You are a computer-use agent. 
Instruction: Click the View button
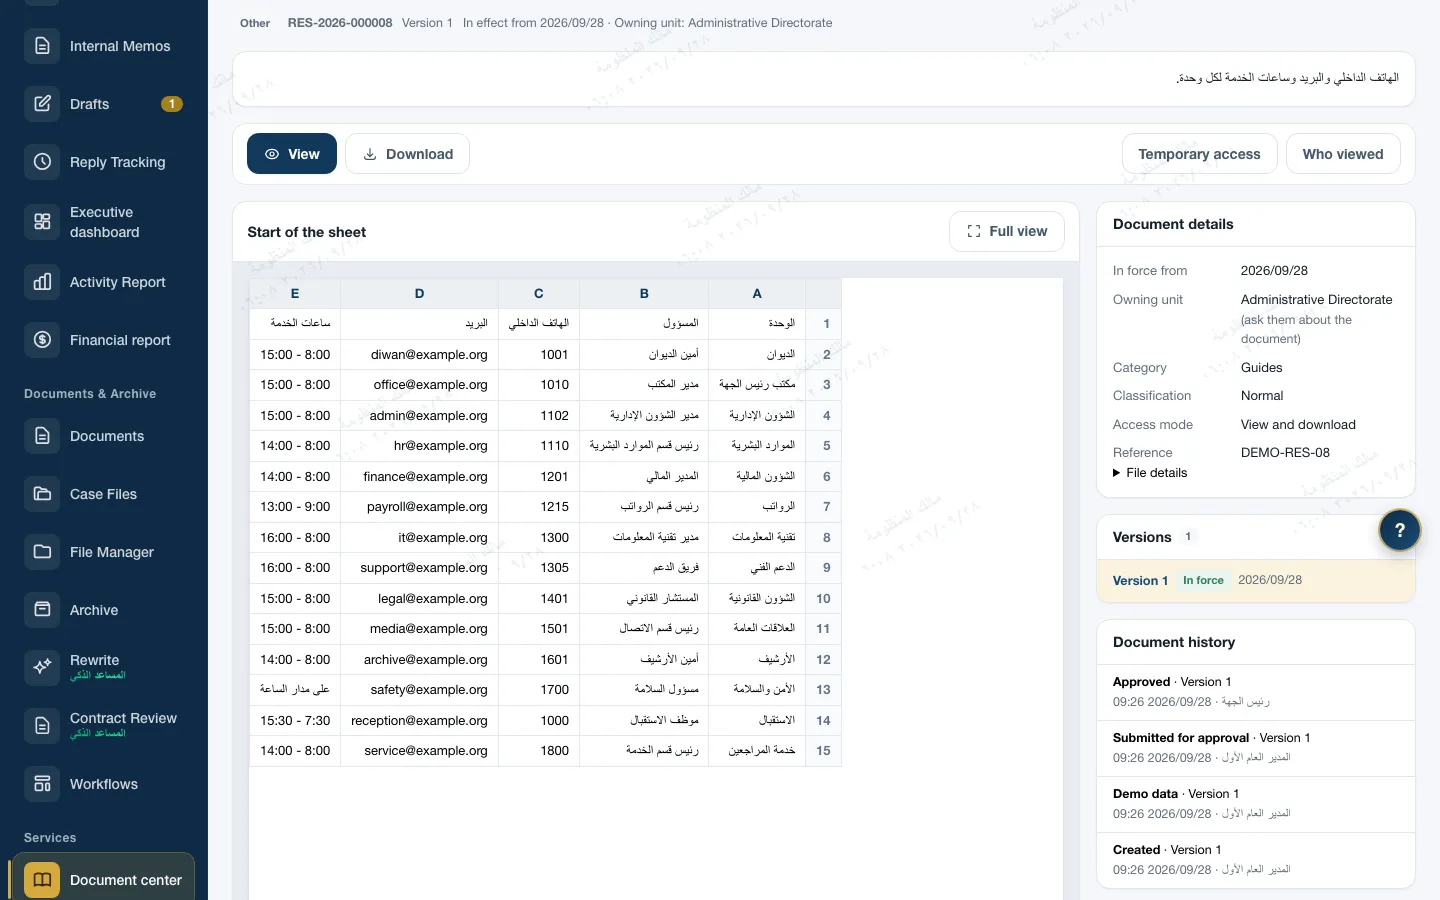(x=292, y=154)
